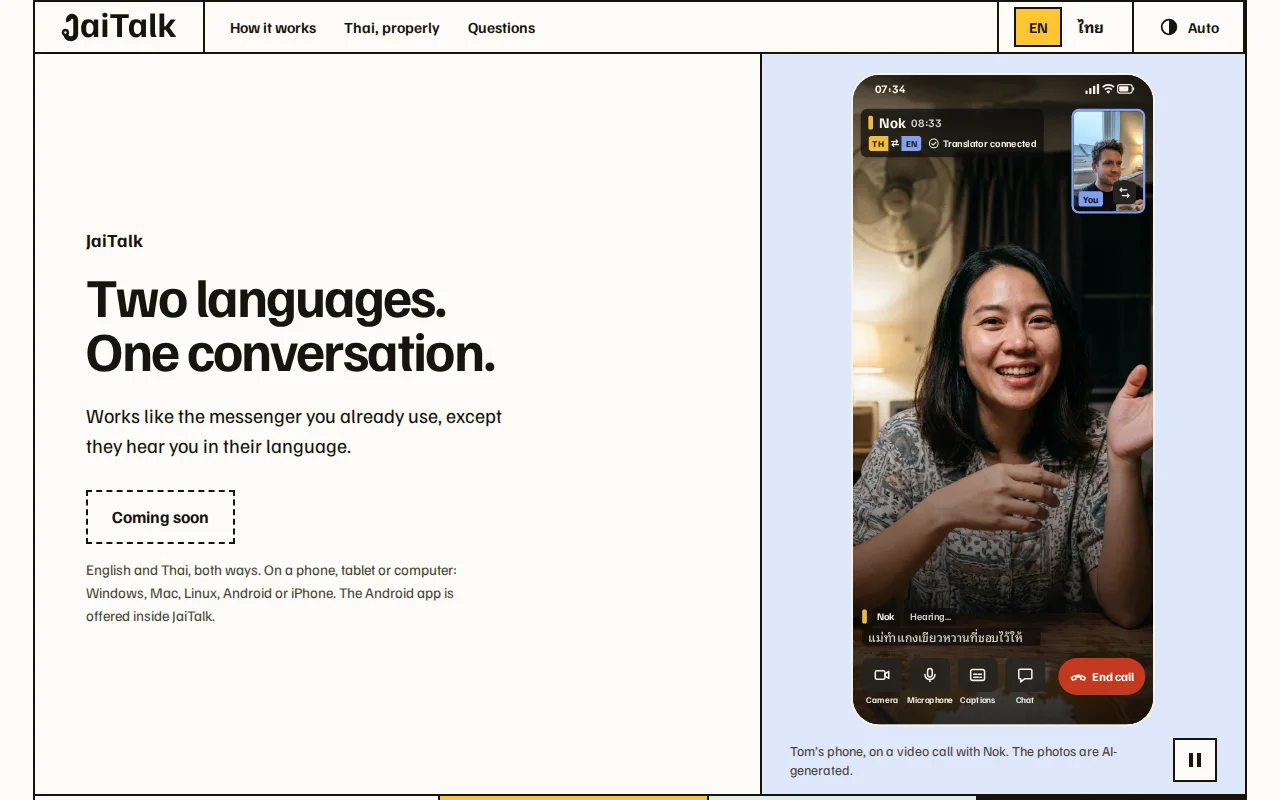Click the Thai caption text in the call
The width and height of the screenshot is (1280, 800).
click(x=946, y=637)
